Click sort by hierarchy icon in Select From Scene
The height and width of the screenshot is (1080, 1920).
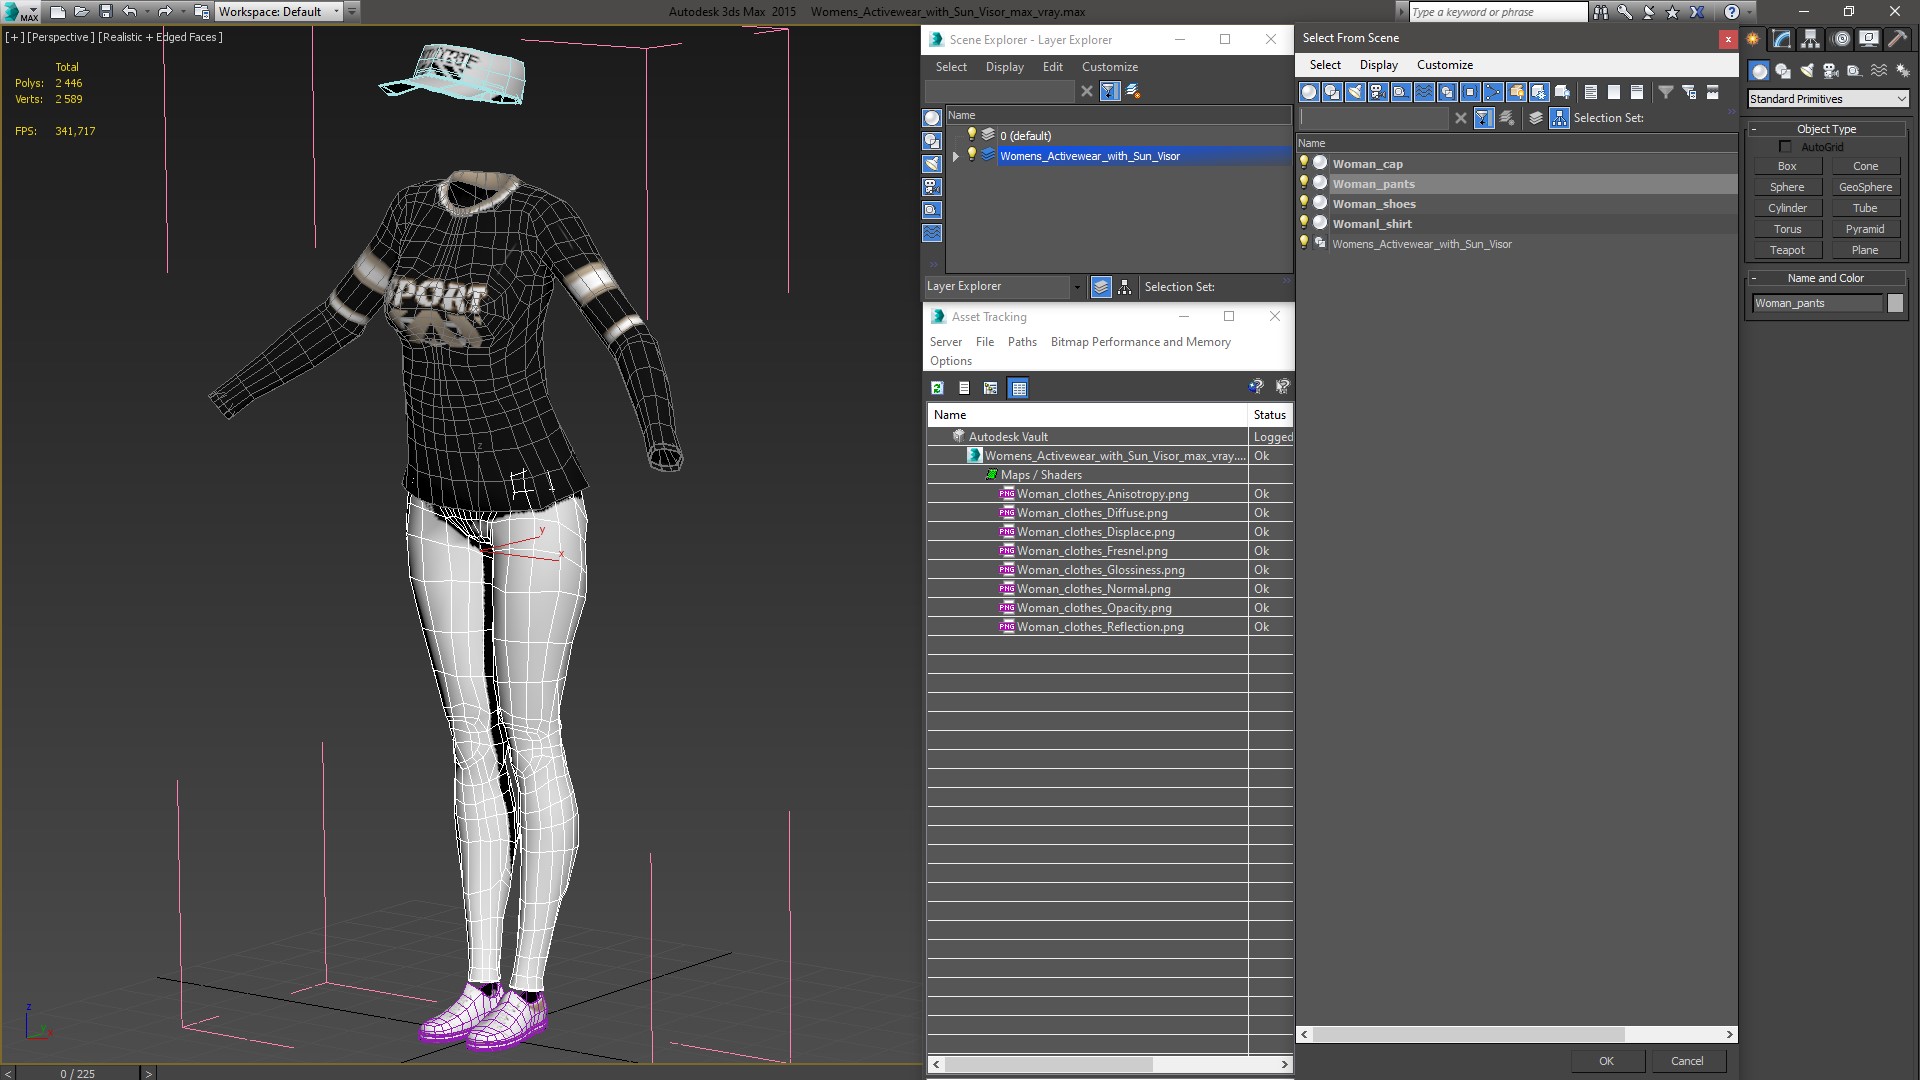coord(1560,118)
